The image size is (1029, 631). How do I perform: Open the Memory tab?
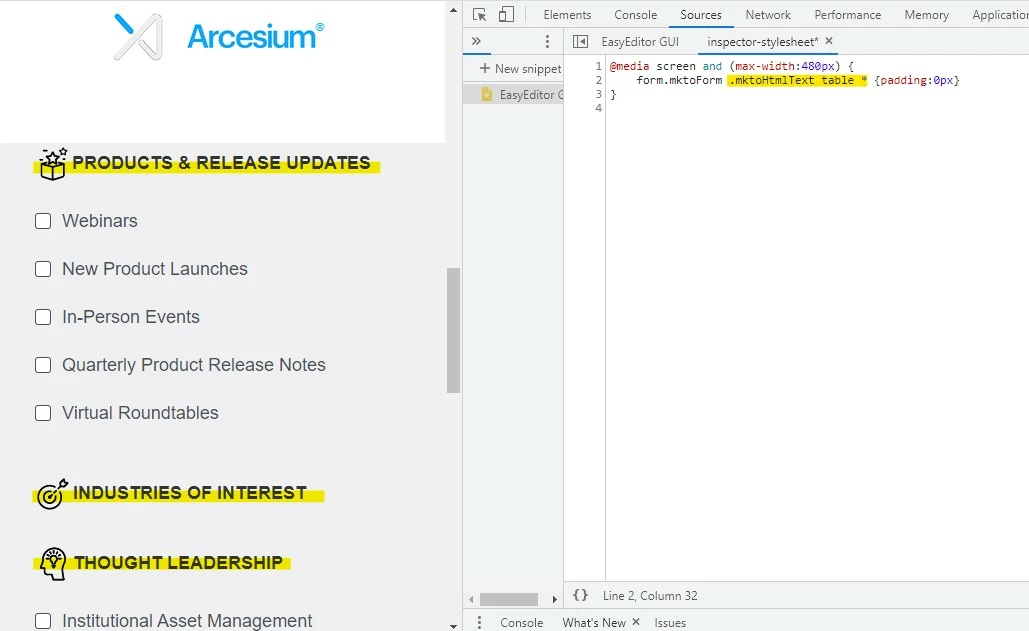(926, 14)
